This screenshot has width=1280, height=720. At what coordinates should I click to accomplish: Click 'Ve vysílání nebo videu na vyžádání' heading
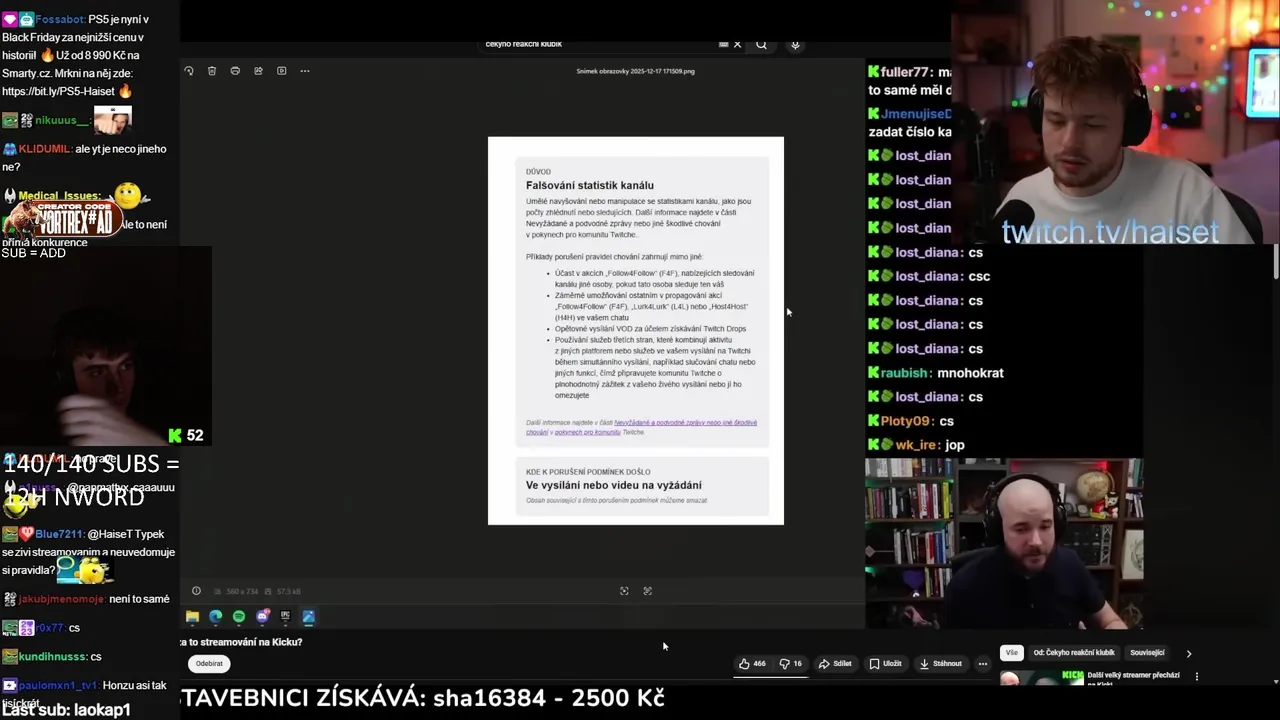pyautogui.click(x=613, y=485)
